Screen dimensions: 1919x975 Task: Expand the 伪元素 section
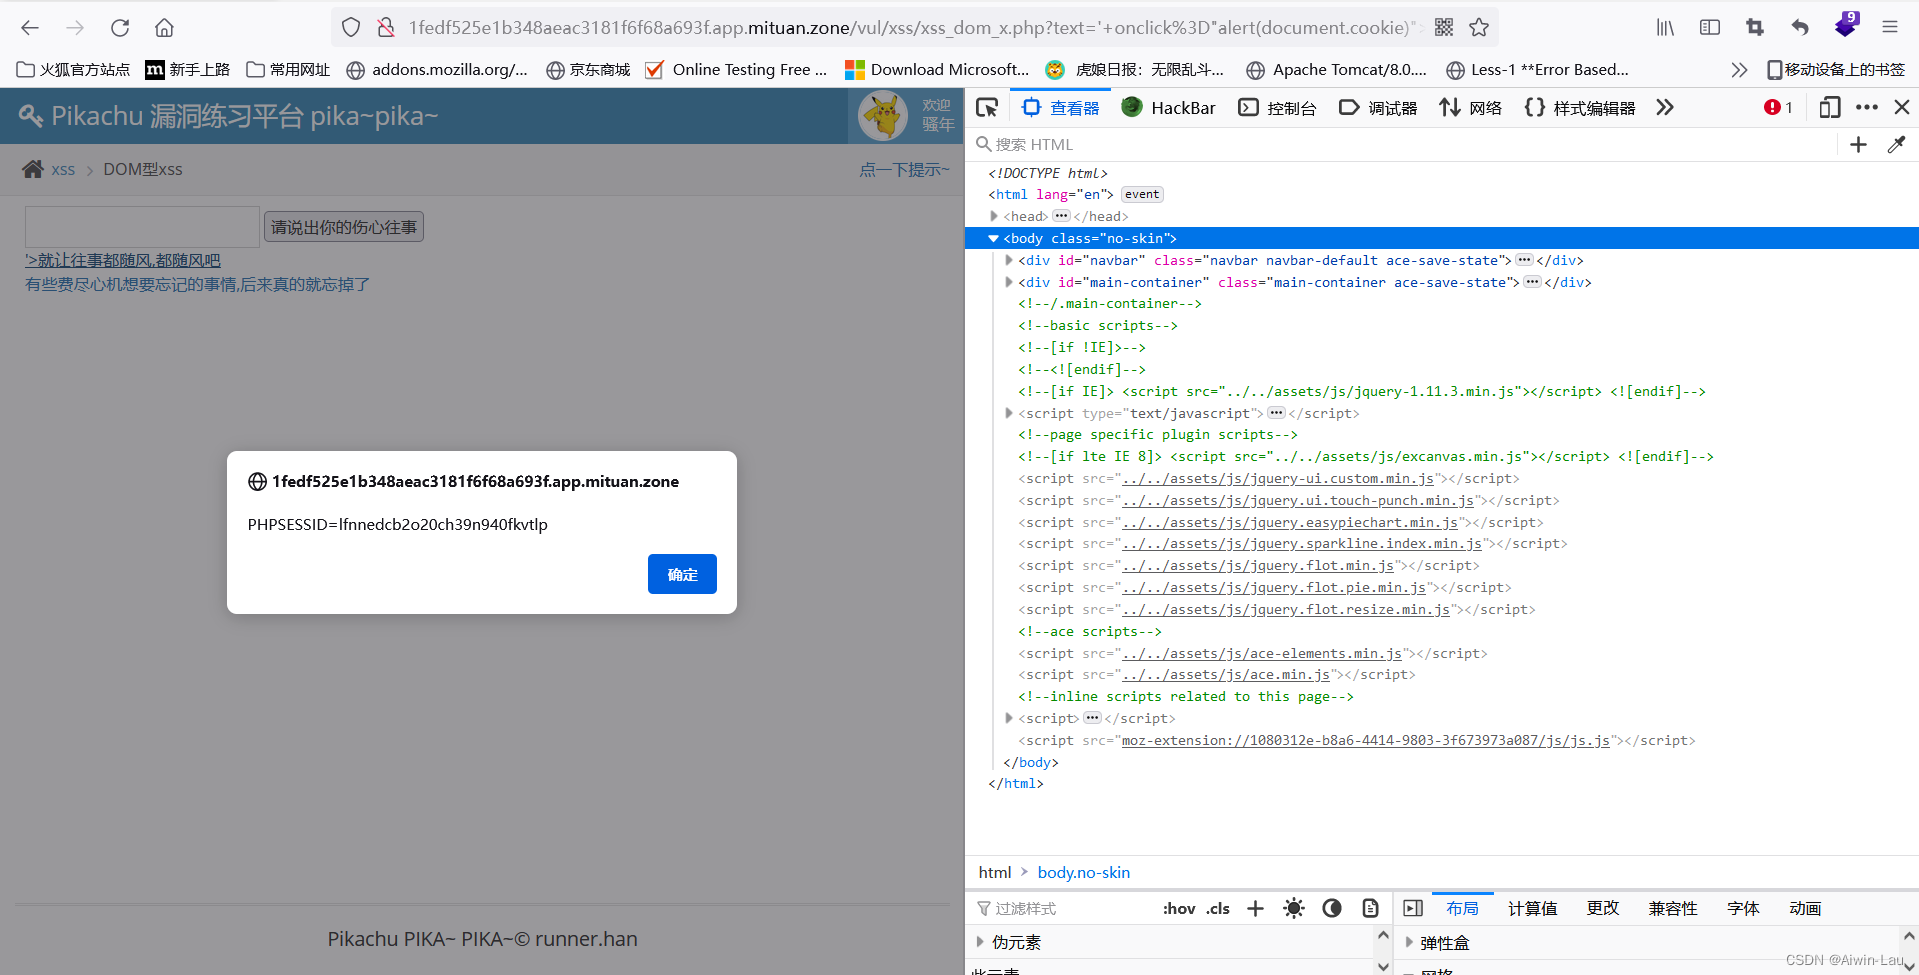pos(980,942)
